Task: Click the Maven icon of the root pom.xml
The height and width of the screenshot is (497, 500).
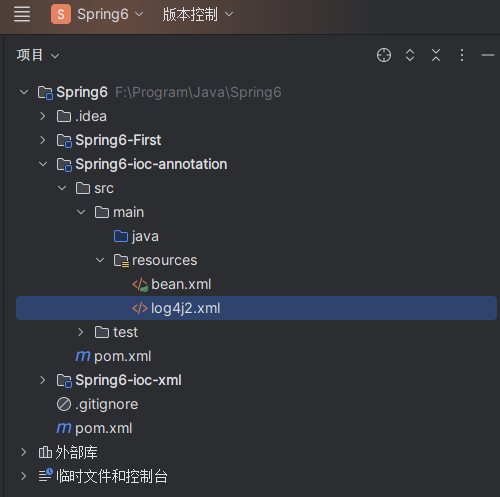Action: point(64,428)
